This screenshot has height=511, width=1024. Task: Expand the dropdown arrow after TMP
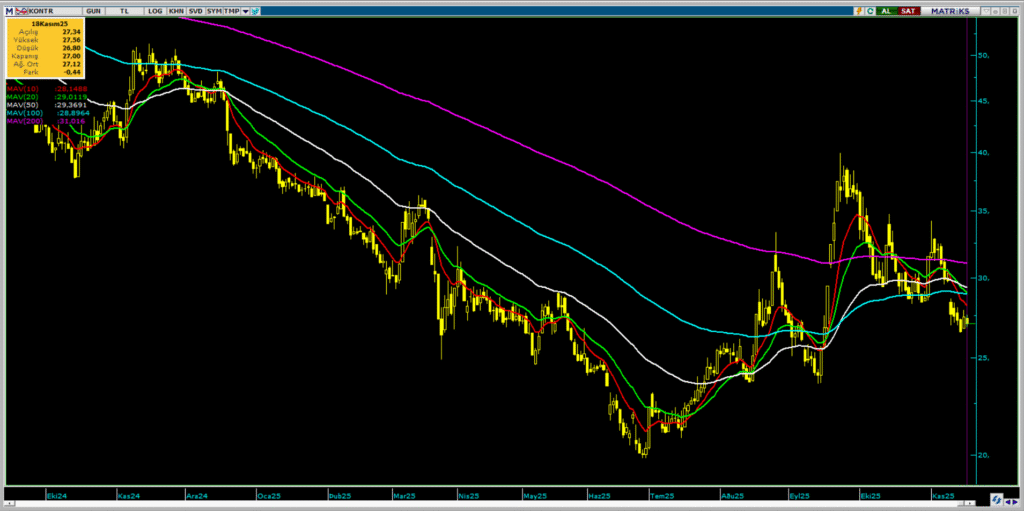point(245,10)
